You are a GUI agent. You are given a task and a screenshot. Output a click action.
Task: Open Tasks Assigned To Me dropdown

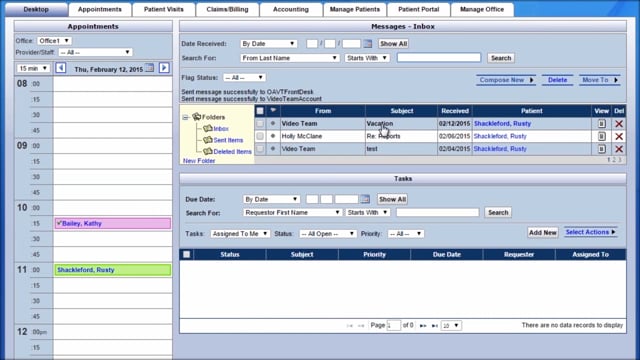(240, 233)
